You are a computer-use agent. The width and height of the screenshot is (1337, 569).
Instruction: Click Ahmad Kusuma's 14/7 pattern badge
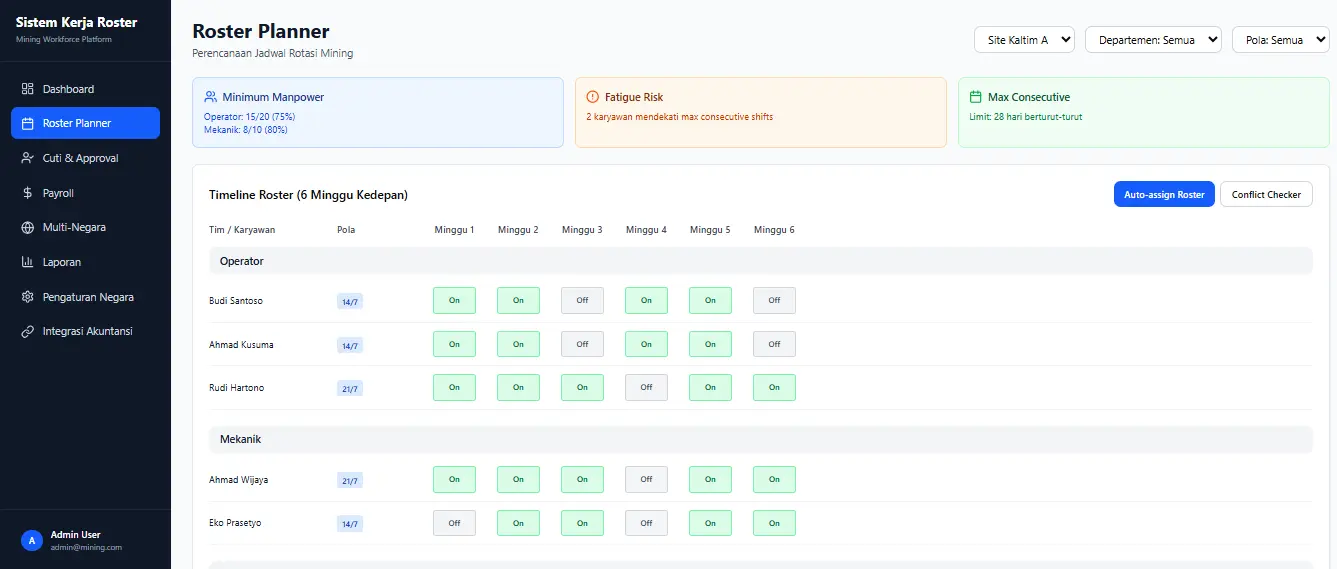(349, 346)
